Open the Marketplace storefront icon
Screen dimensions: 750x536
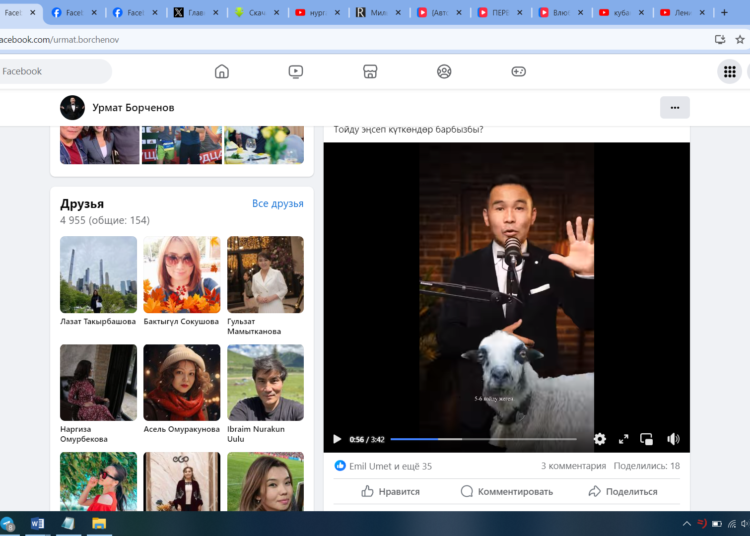(x=370, y=71)
